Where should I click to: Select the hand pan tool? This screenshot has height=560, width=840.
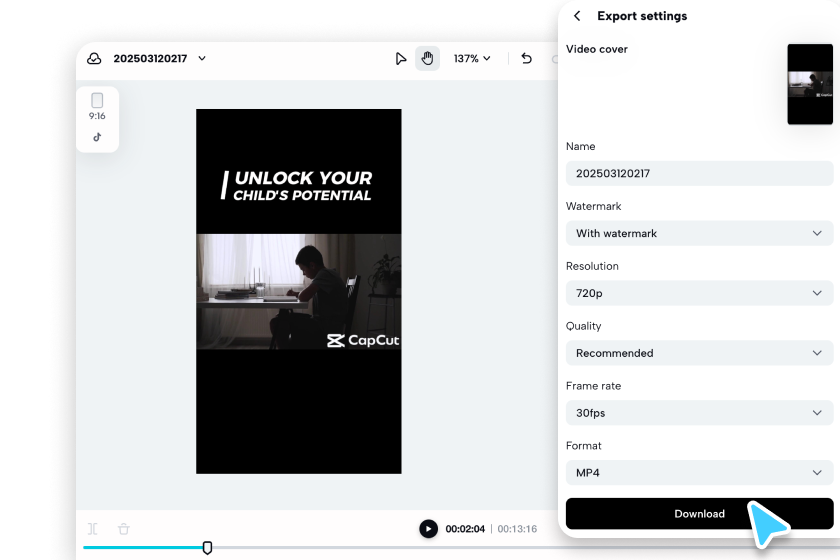click(428, 58)
